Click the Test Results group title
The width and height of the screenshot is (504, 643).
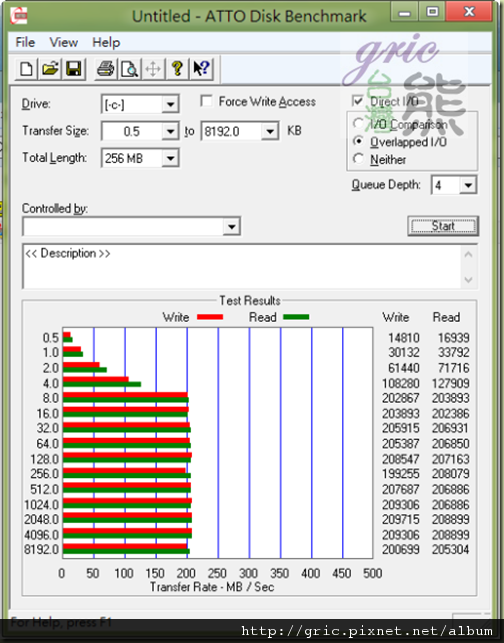pos(250,301)
